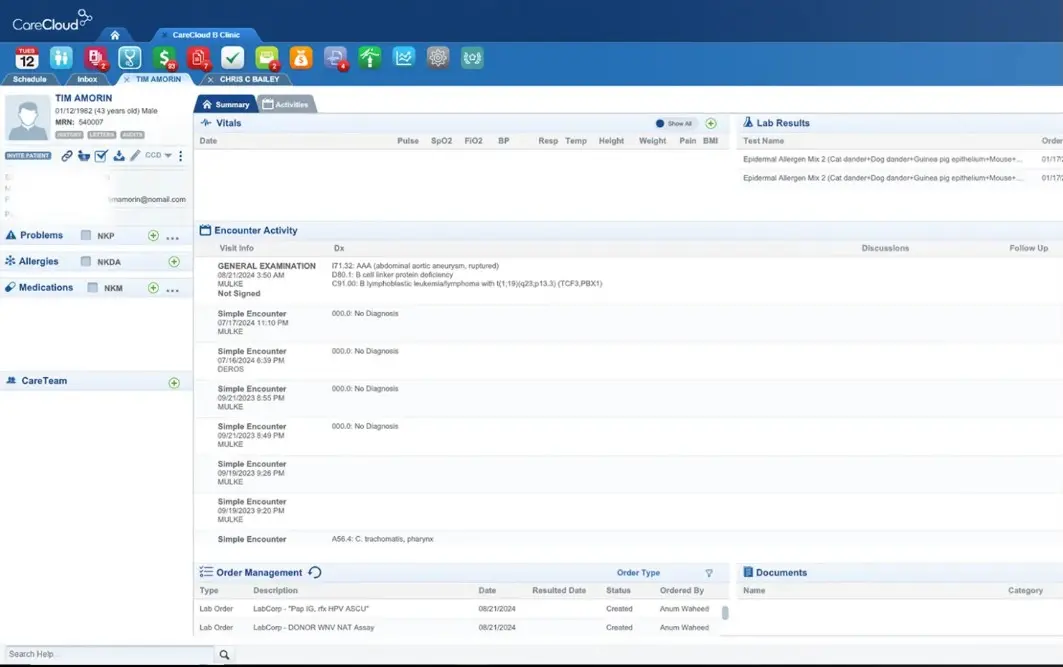Check the NKDA box under Allergies
The height and width of the screenshot is (667, 1063).
click(x=85, y=261)
